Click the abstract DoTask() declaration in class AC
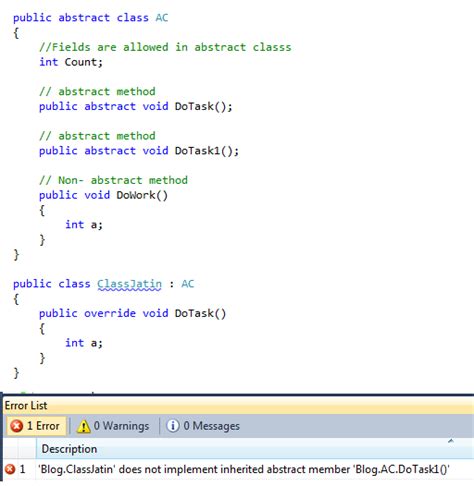The image size is (474, 486). (136, 107)
